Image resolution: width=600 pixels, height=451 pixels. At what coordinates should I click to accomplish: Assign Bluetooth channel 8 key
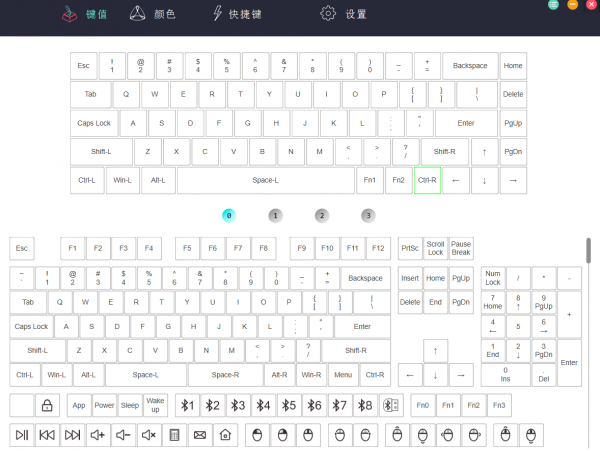point(365,405)
